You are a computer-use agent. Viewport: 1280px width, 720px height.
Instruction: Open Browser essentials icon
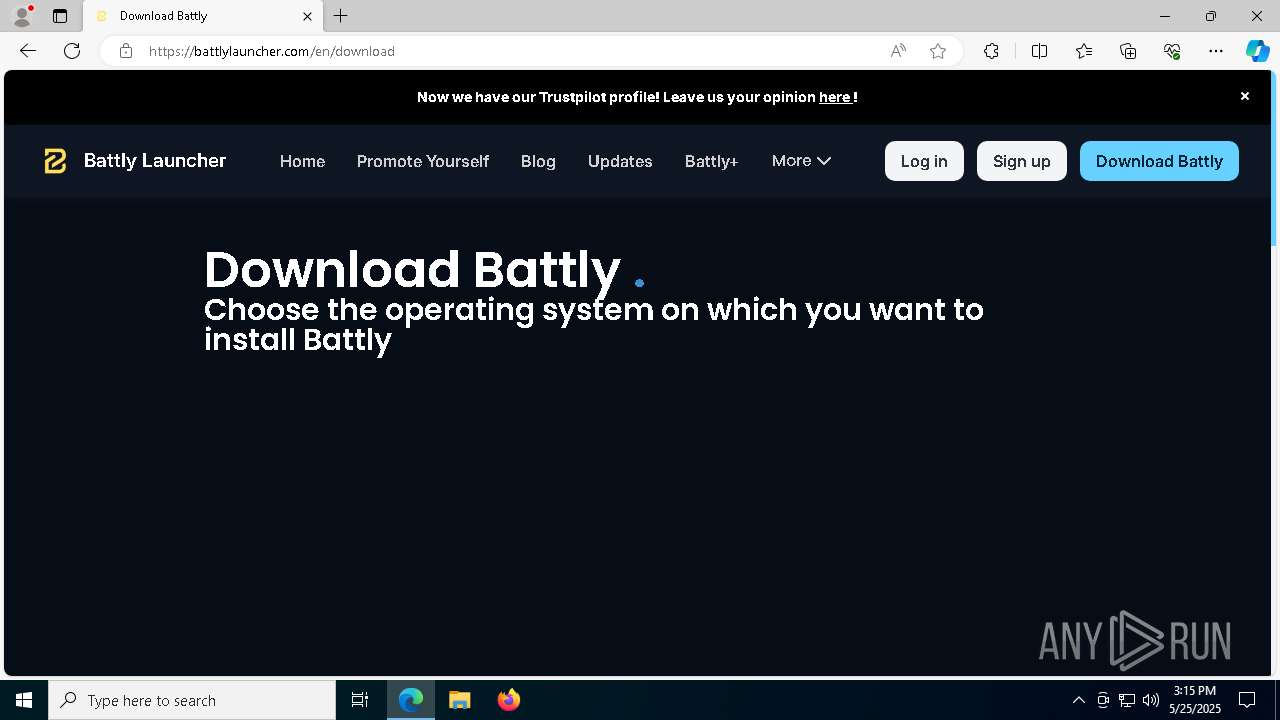tap(1172, 51)
